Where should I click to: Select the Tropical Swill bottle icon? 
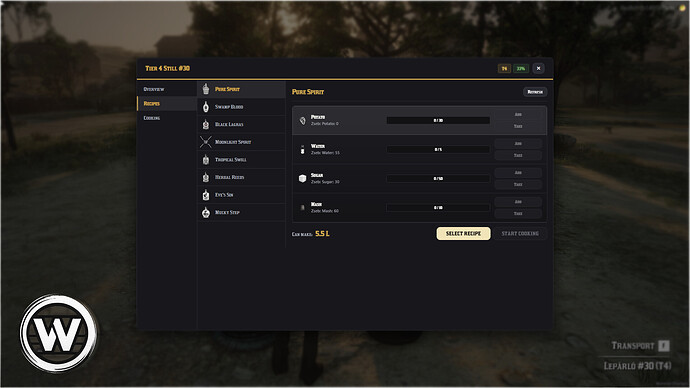pyautogui.click(x=206, y=160)
